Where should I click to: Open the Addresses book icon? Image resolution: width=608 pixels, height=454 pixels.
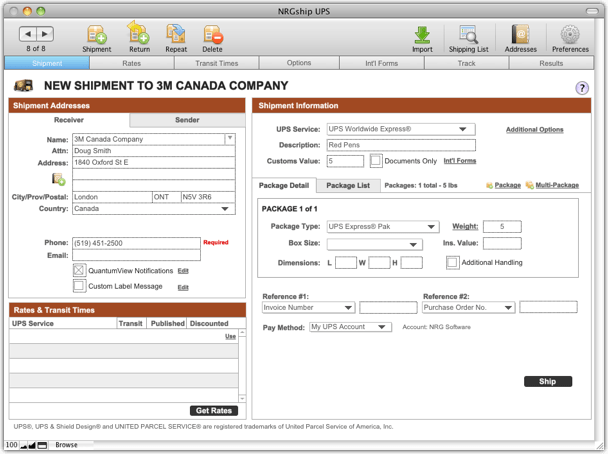[520, 38]
